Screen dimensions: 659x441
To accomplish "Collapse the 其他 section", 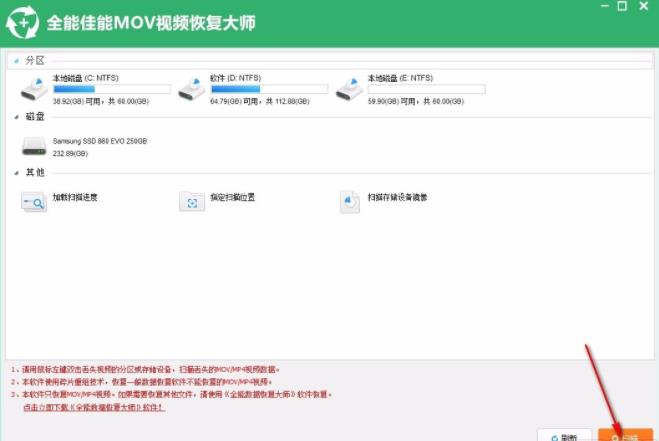I will (x=14, y=173).
